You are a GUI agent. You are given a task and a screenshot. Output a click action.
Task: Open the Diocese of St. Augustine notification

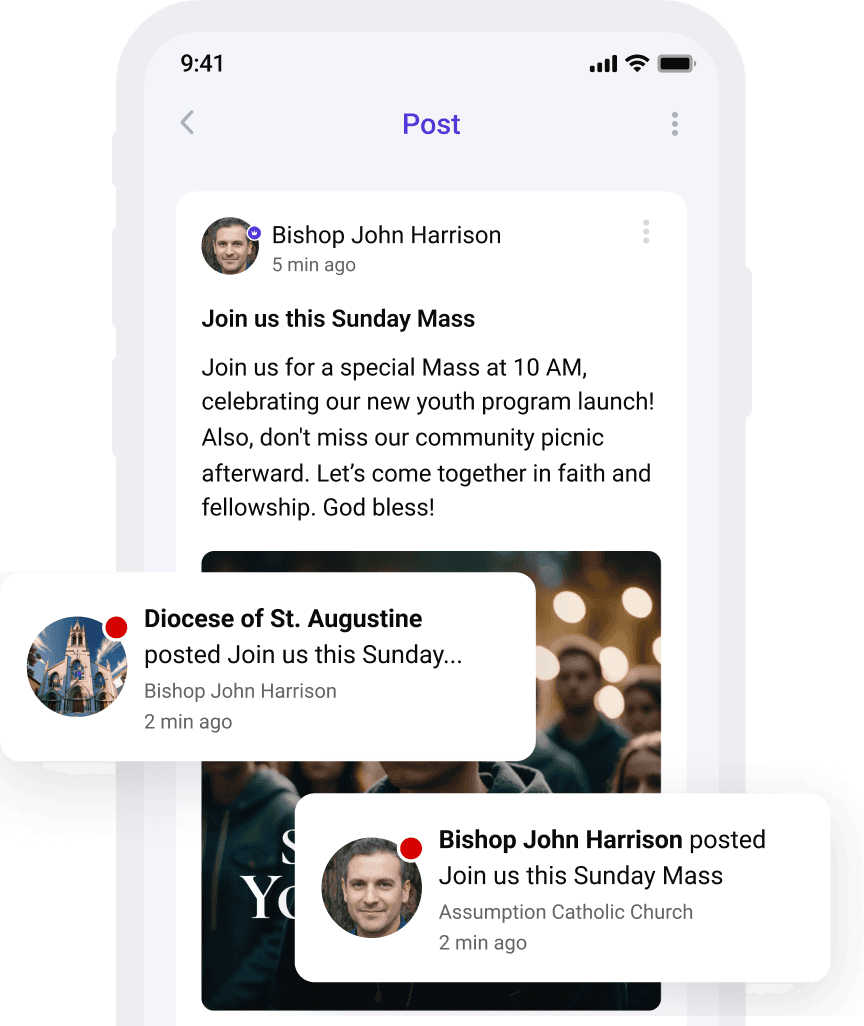tap(268, 667)
